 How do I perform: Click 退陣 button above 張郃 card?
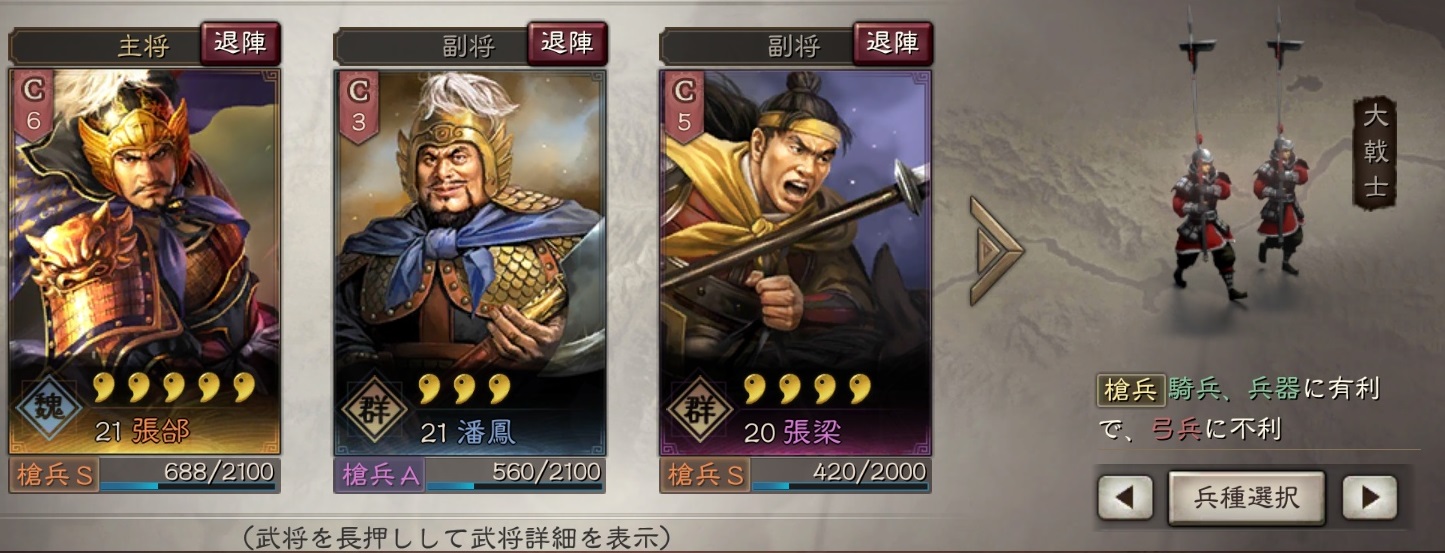[240, 43]
